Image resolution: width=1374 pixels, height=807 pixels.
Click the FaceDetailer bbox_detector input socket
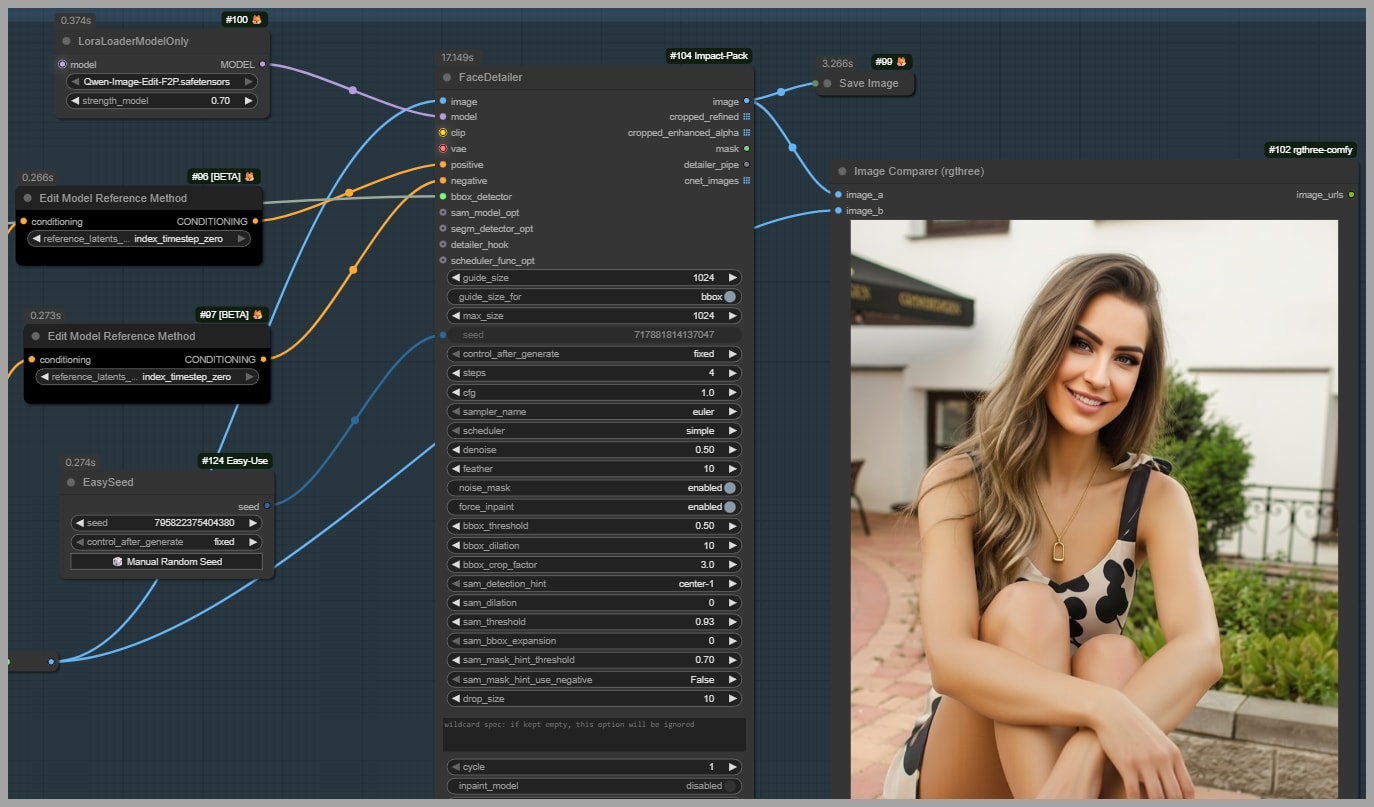[x=443, y=197]
